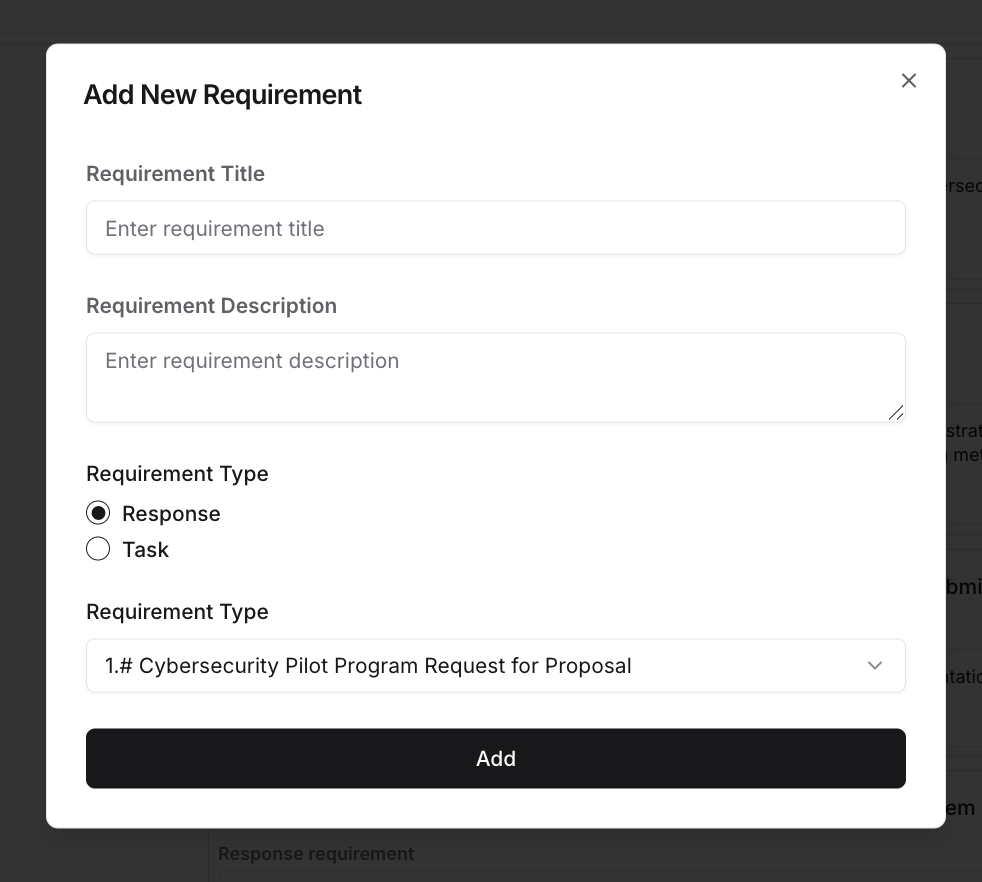Click the Requirement Type label above the dropdown
This screenshot has height=882, width=982.
(177, 612)
